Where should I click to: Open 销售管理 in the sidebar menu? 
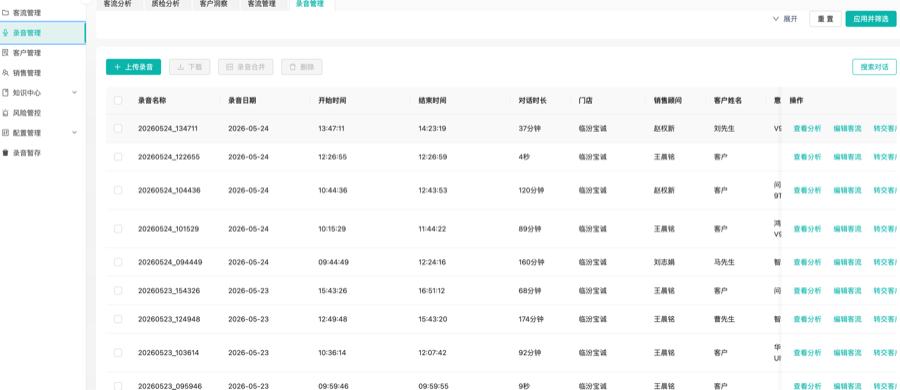27,73
